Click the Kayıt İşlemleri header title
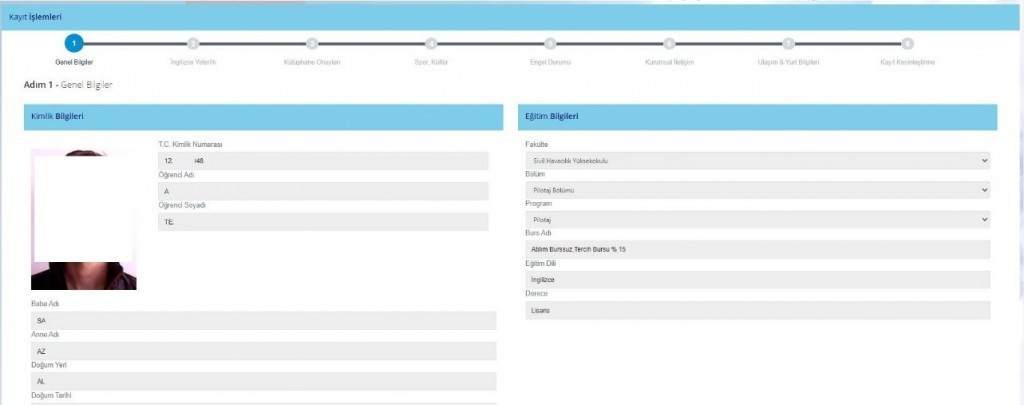 tap(36, 16)
